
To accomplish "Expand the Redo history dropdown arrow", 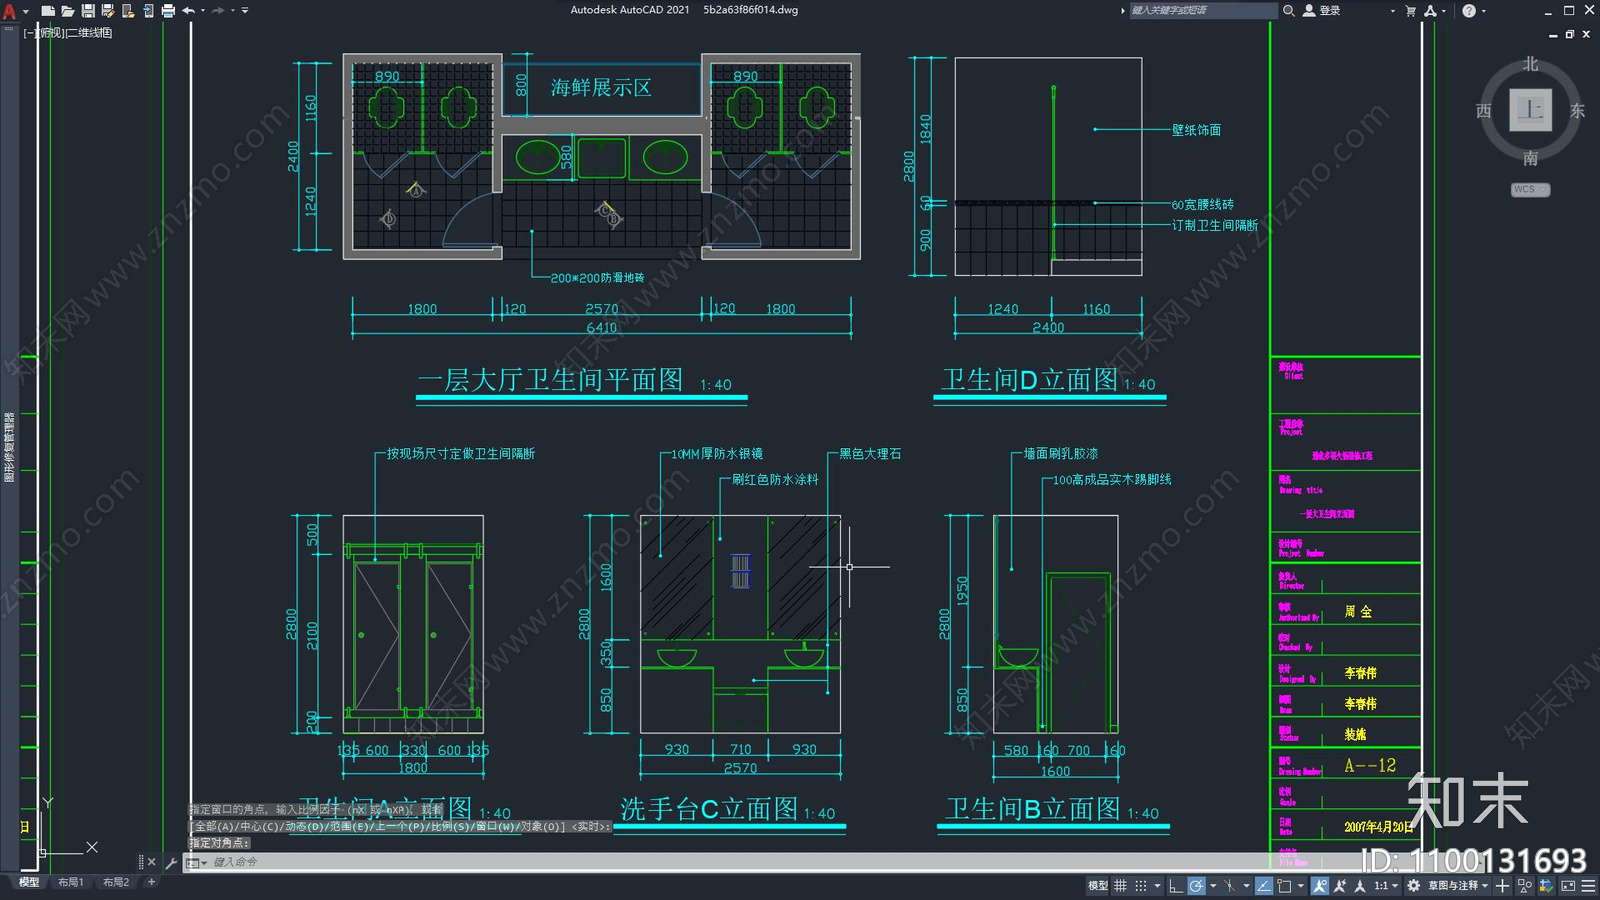I will [233, 11].
